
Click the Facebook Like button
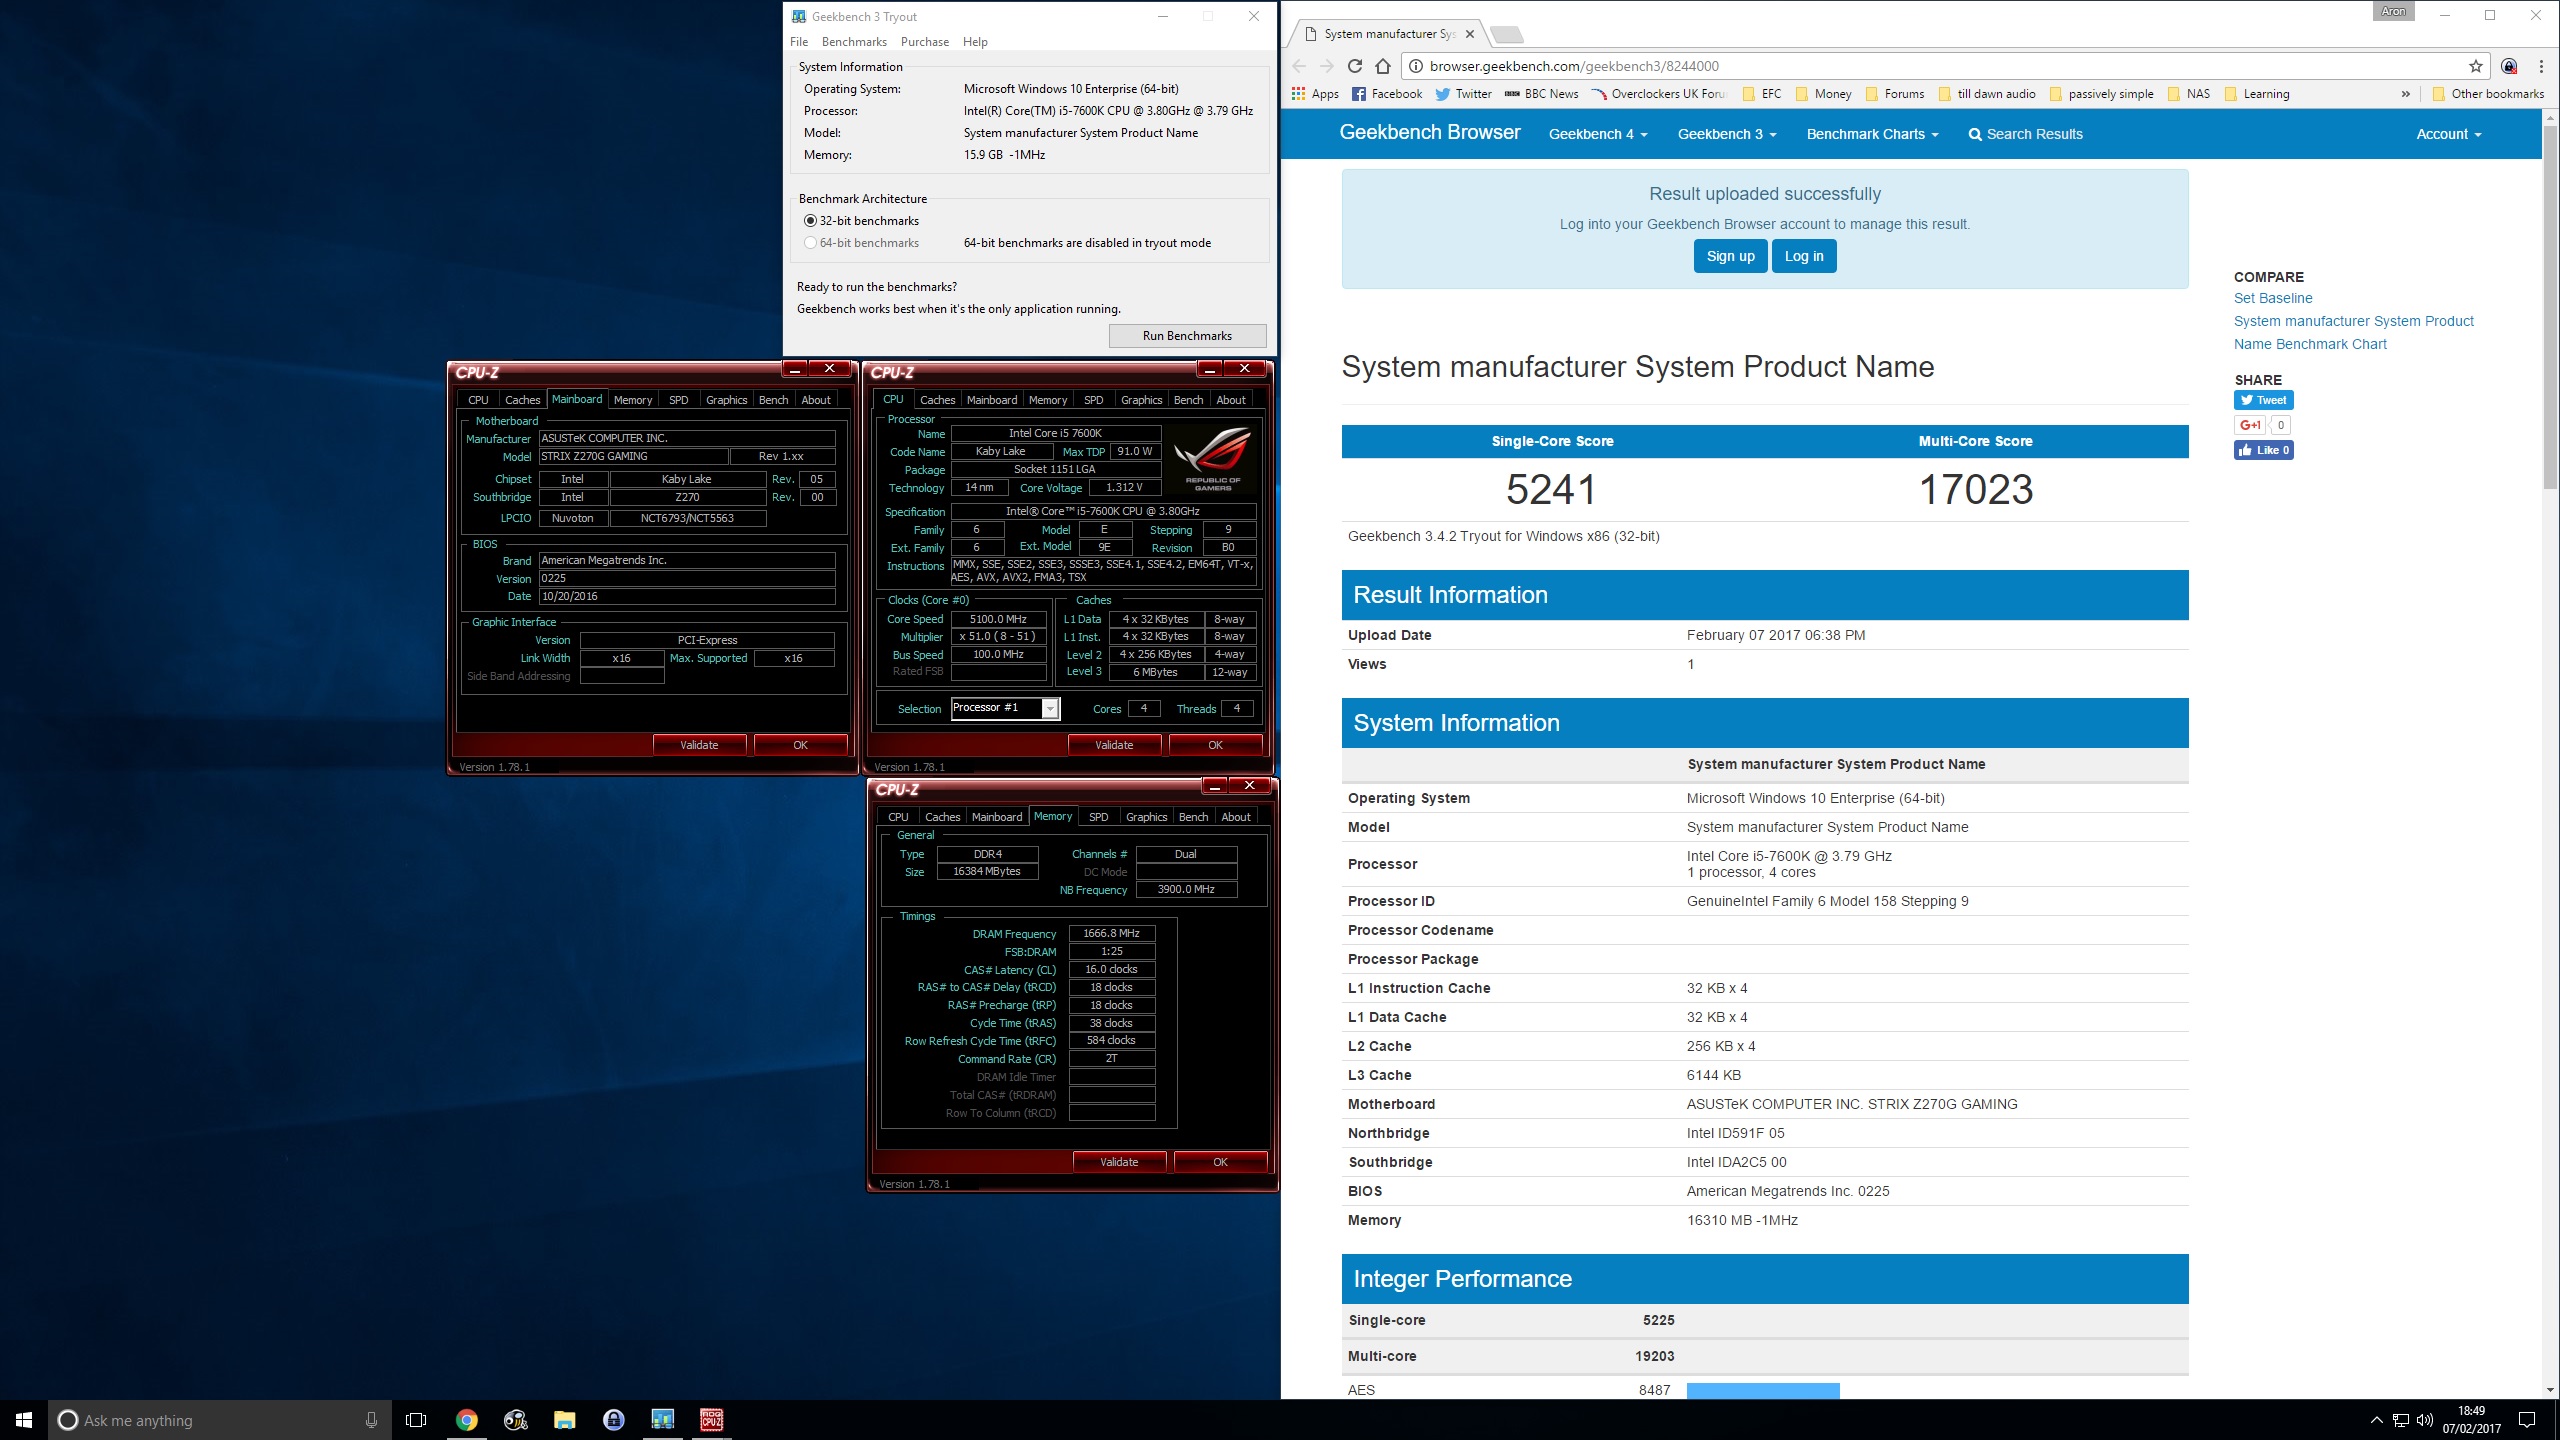[2263, 450]
